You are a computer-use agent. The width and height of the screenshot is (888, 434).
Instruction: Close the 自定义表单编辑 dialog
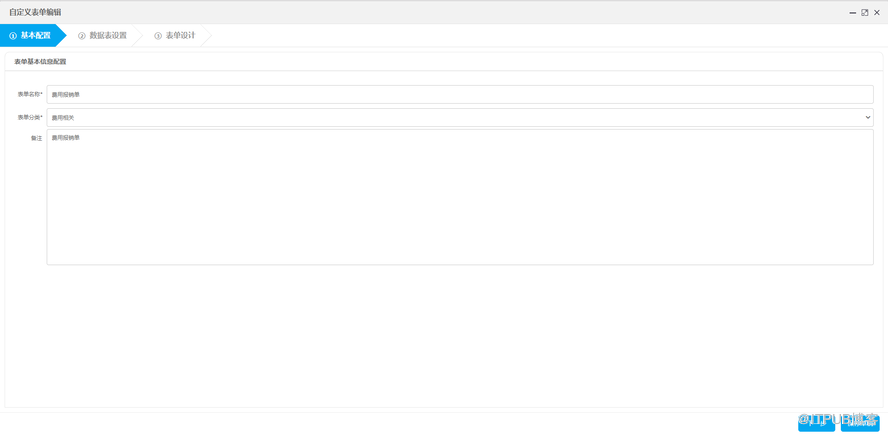[877, 13]
